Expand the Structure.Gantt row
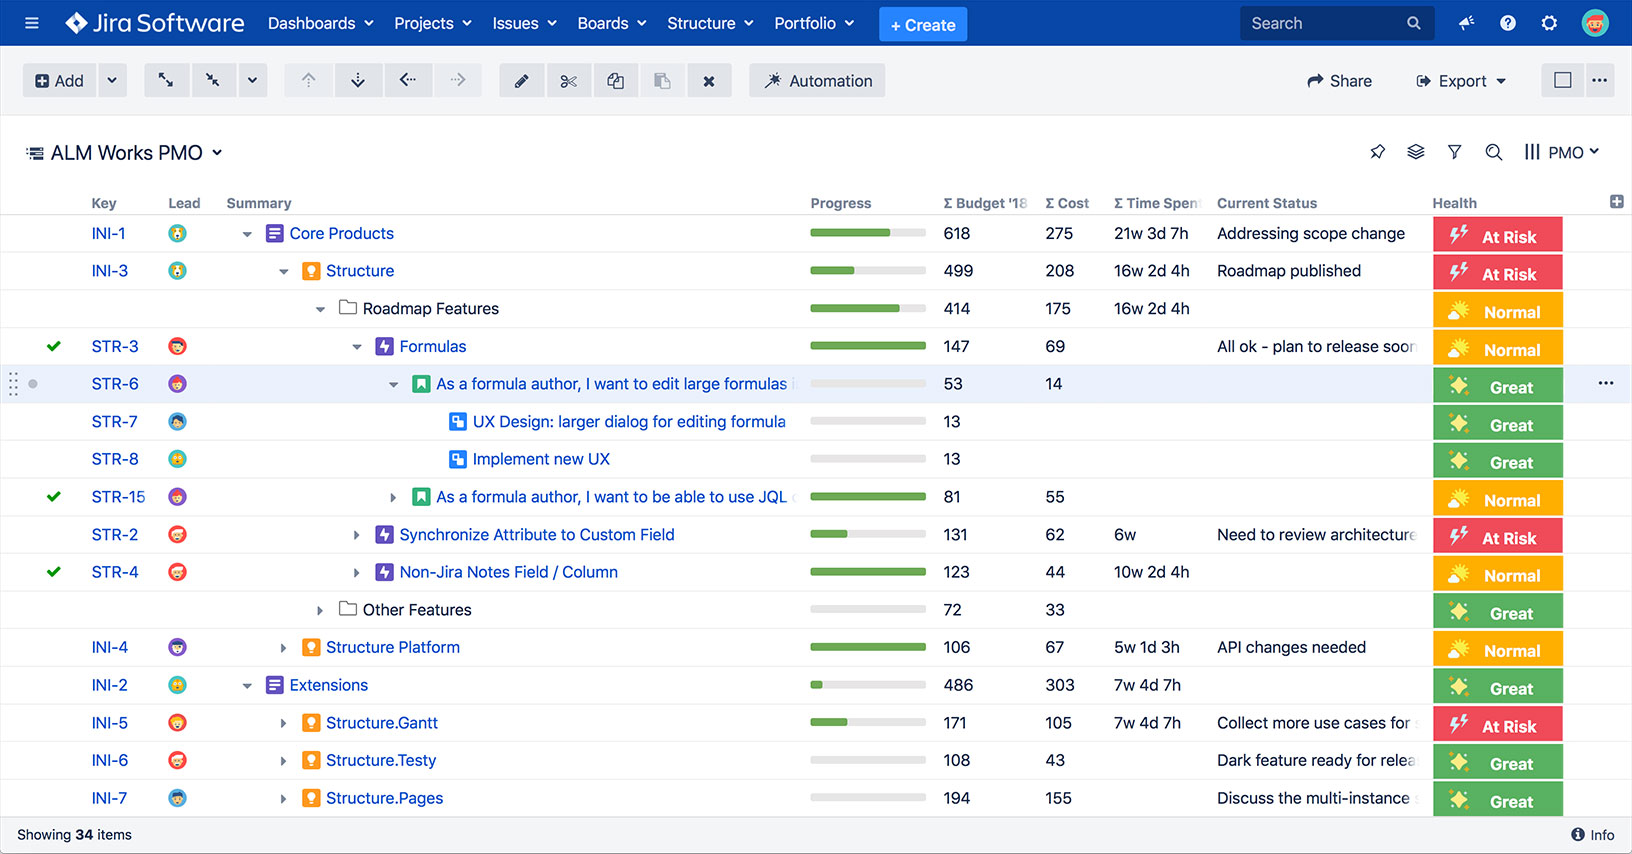 click(x=283, y=723)
